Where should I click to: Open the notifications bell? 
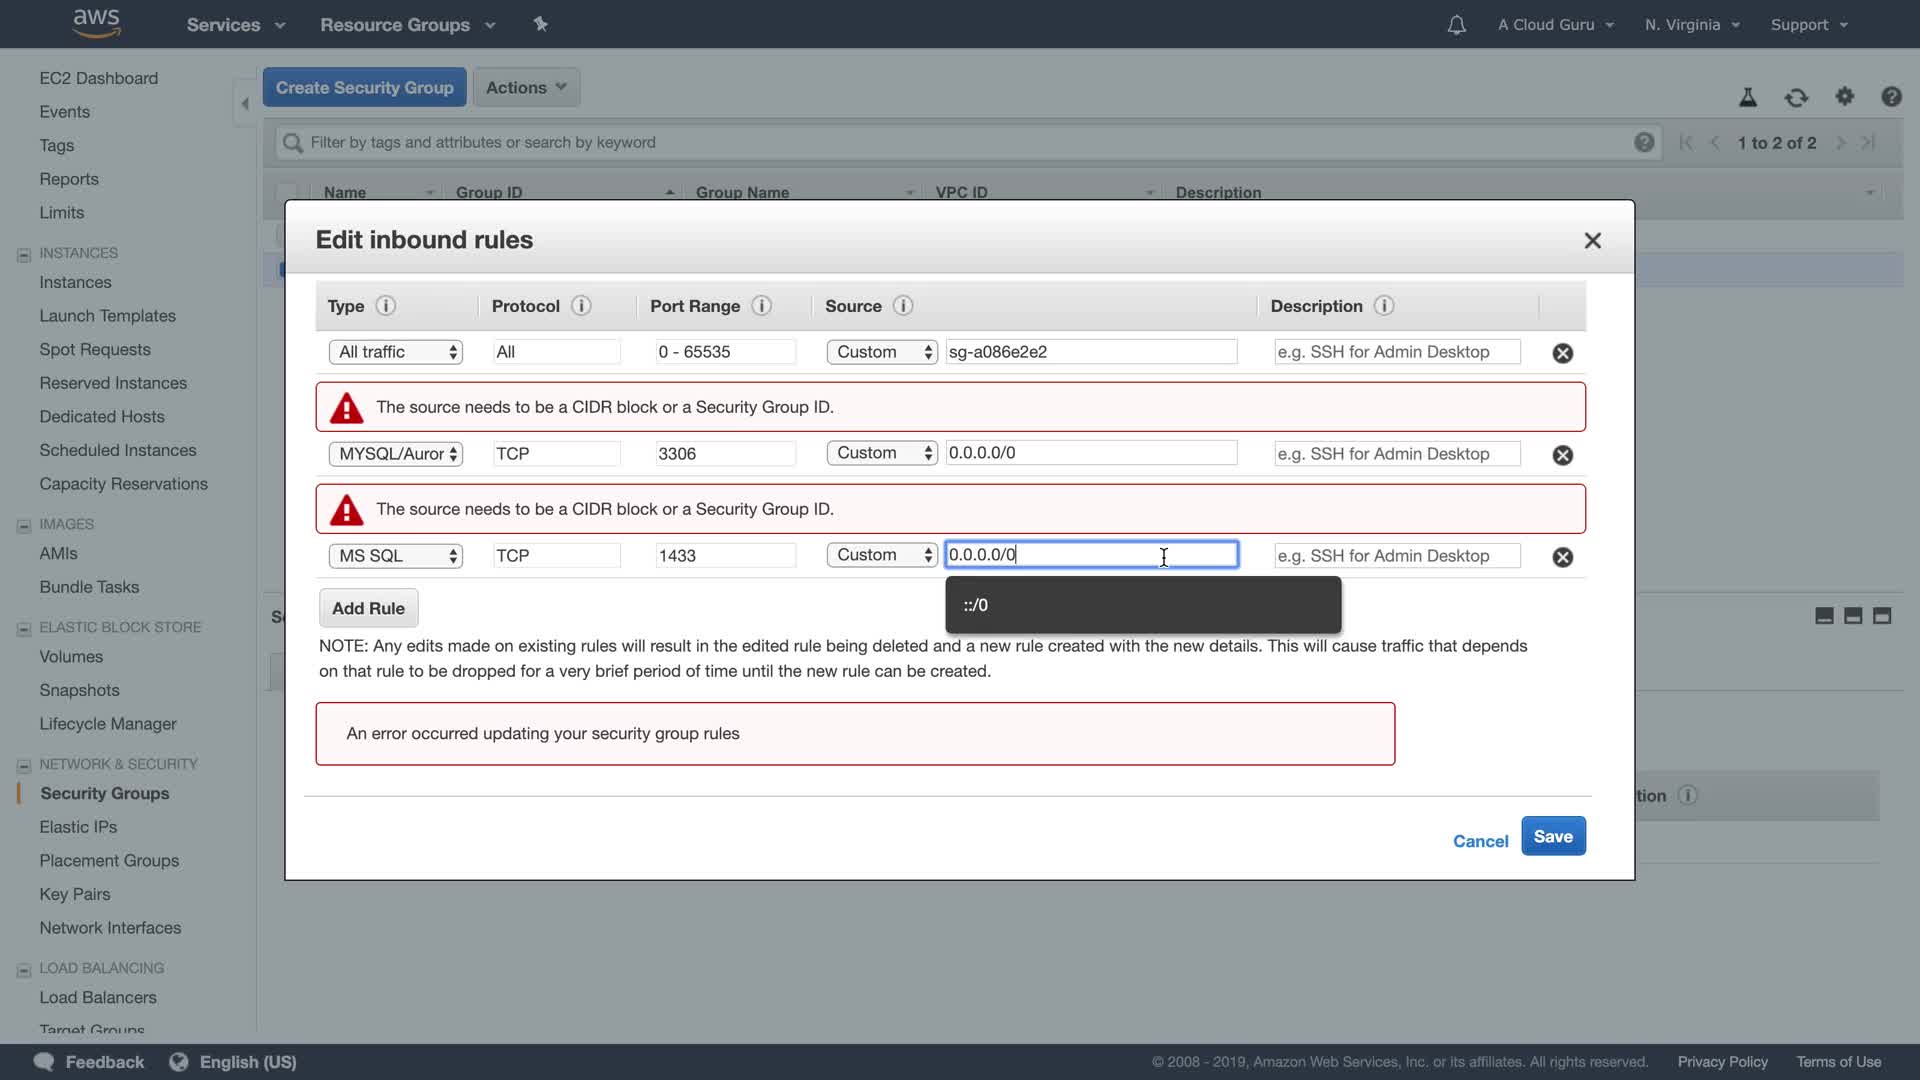tap(1456, 25)
